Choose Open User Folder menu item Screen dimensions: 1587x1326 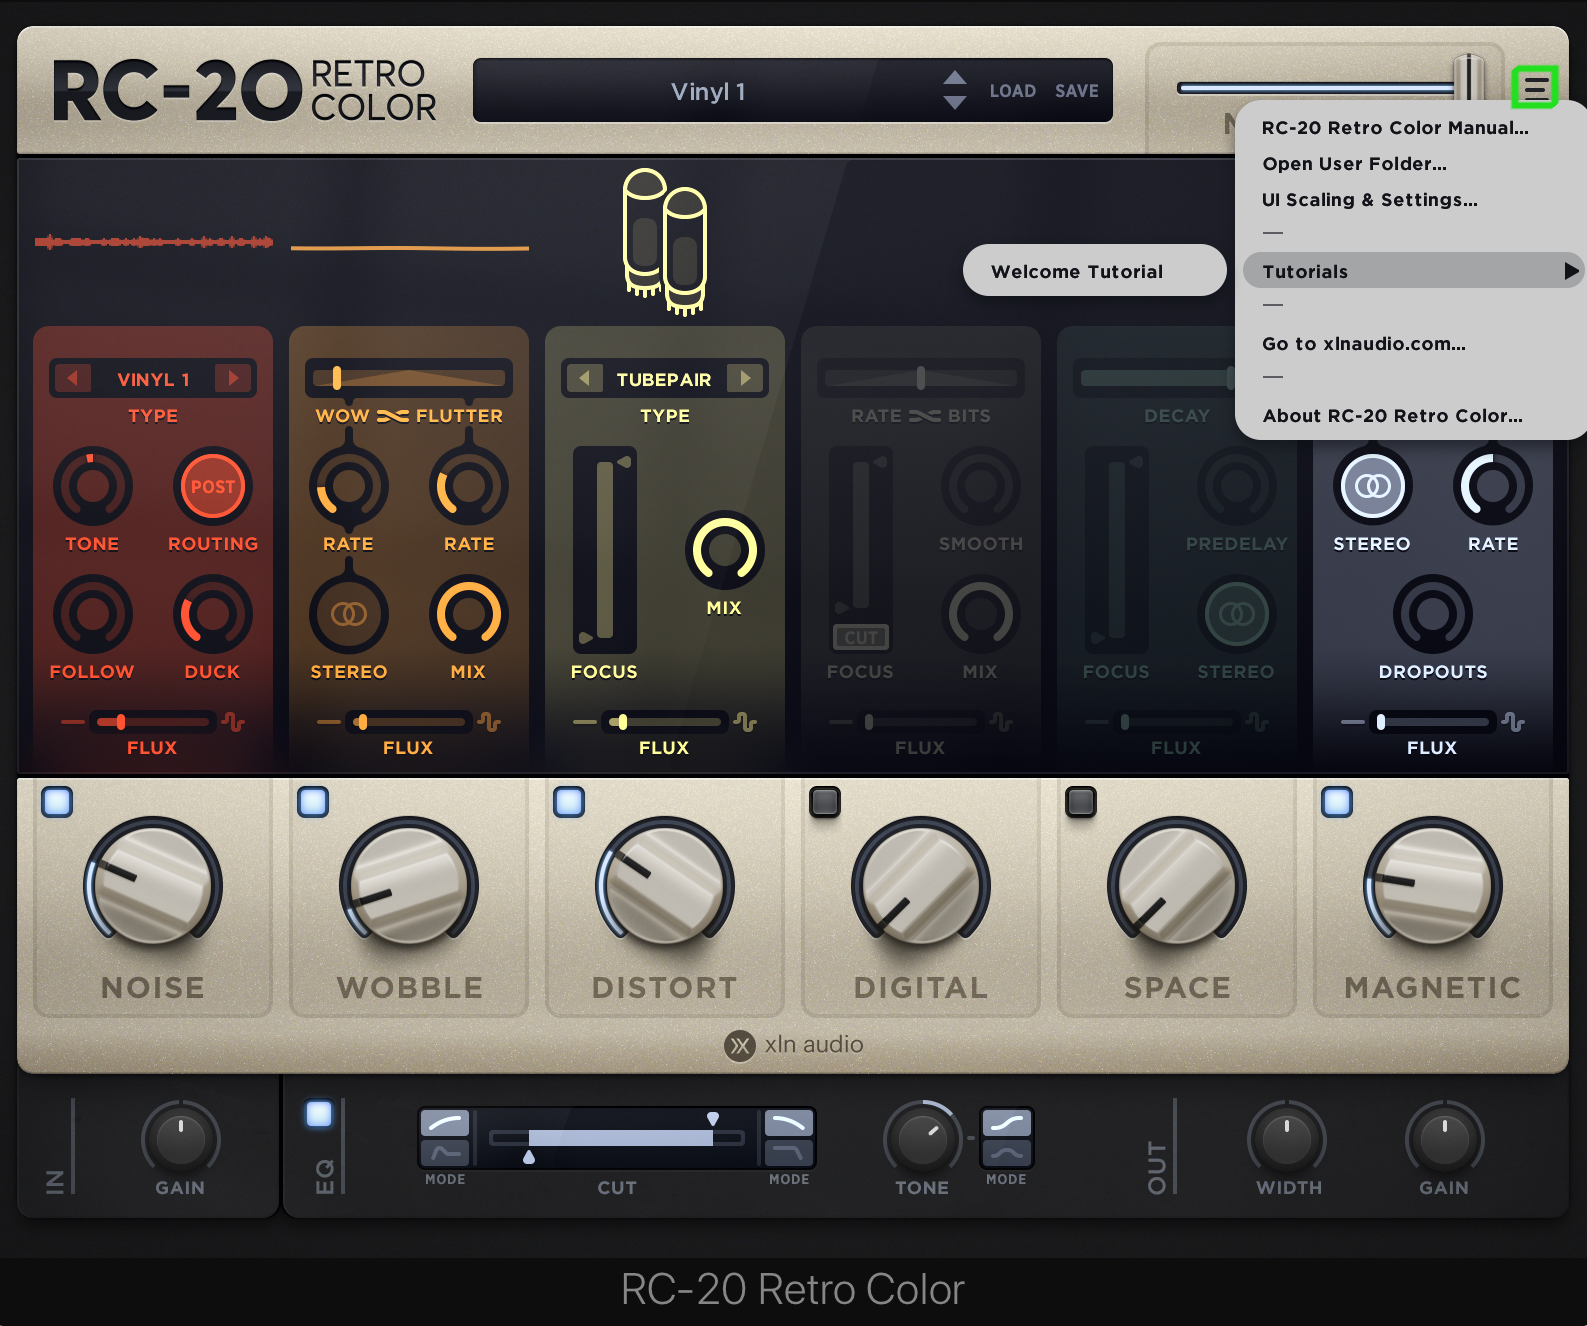(x=1354, y=164)
